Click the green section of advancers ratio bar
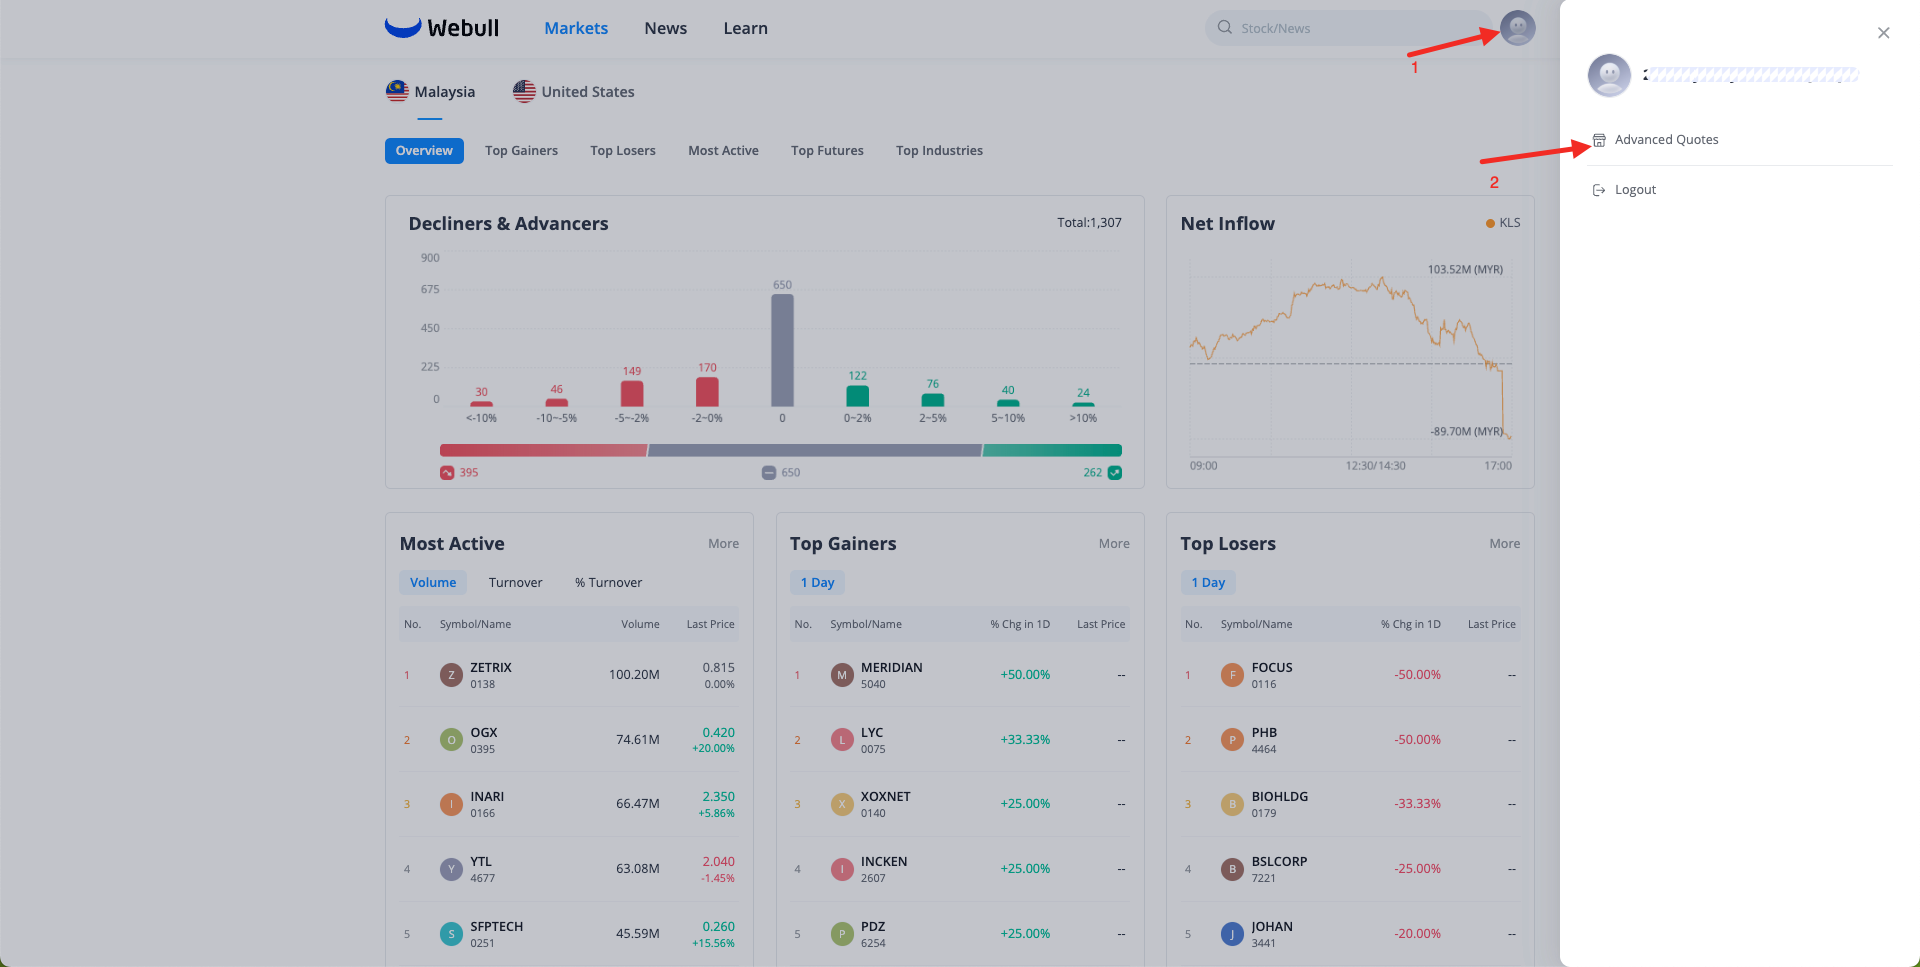 point(1052,451)
